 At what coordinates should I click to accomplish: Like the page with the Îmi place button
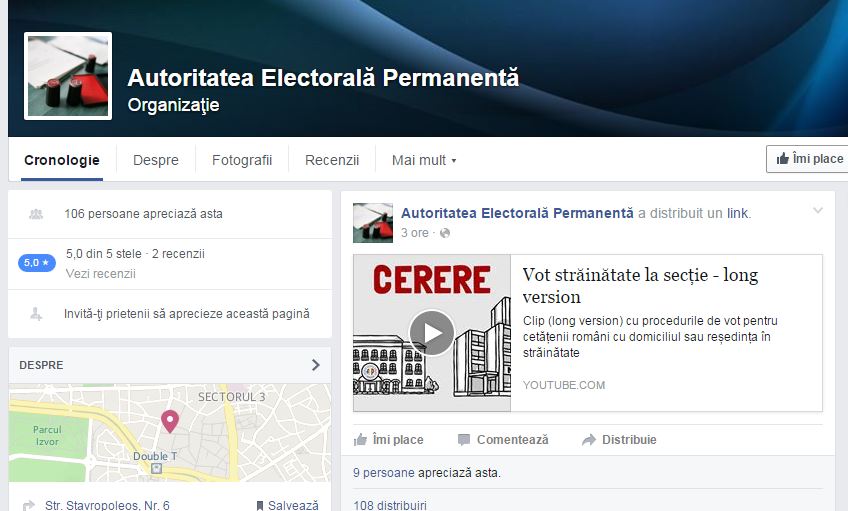coord(809,159)
